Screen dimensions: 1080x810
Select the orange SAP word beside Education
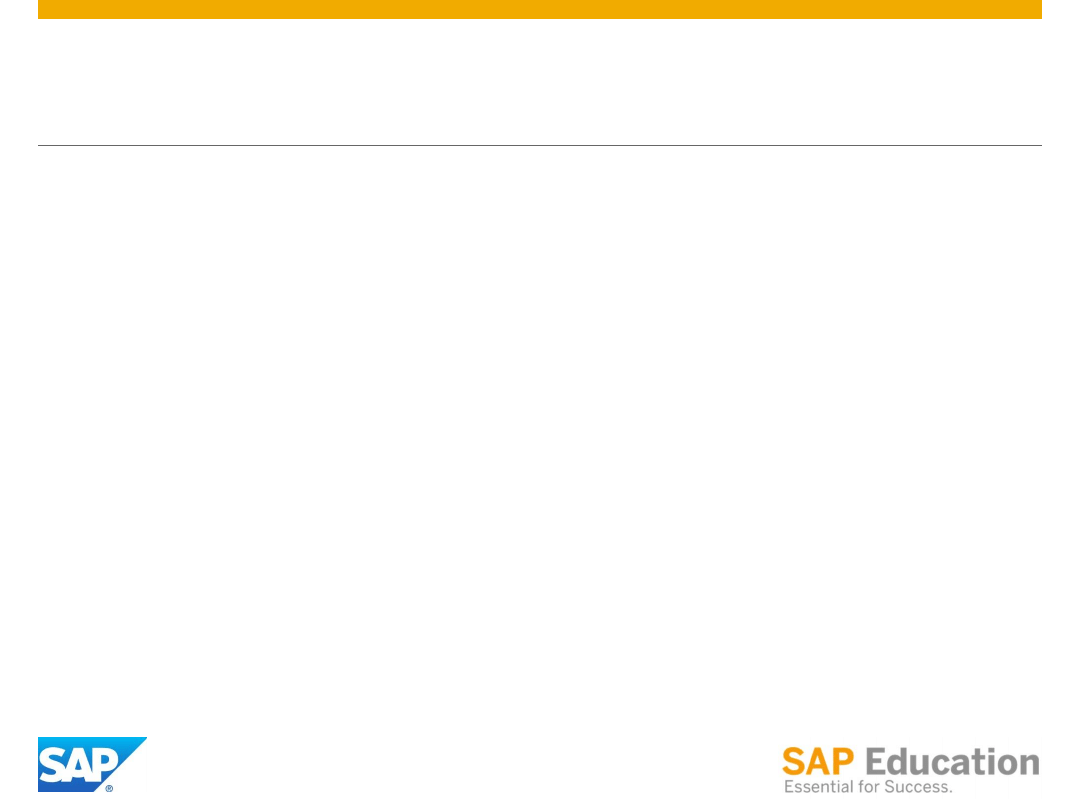tap(818, 762)
